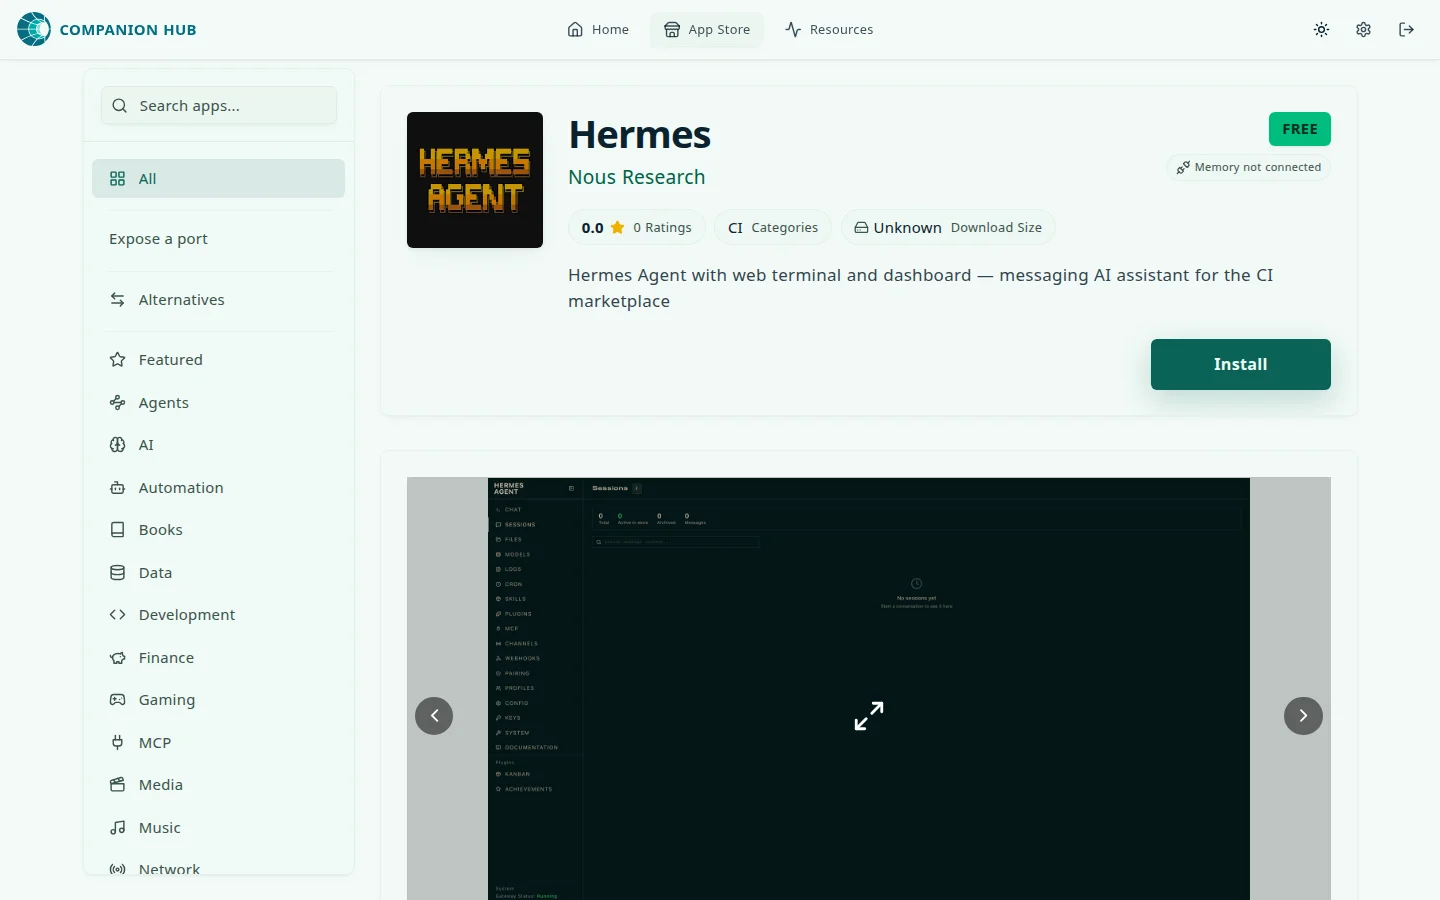Click the Memory not connected badge
This screenshot has width=1440, height=900.
(1249, 167)
